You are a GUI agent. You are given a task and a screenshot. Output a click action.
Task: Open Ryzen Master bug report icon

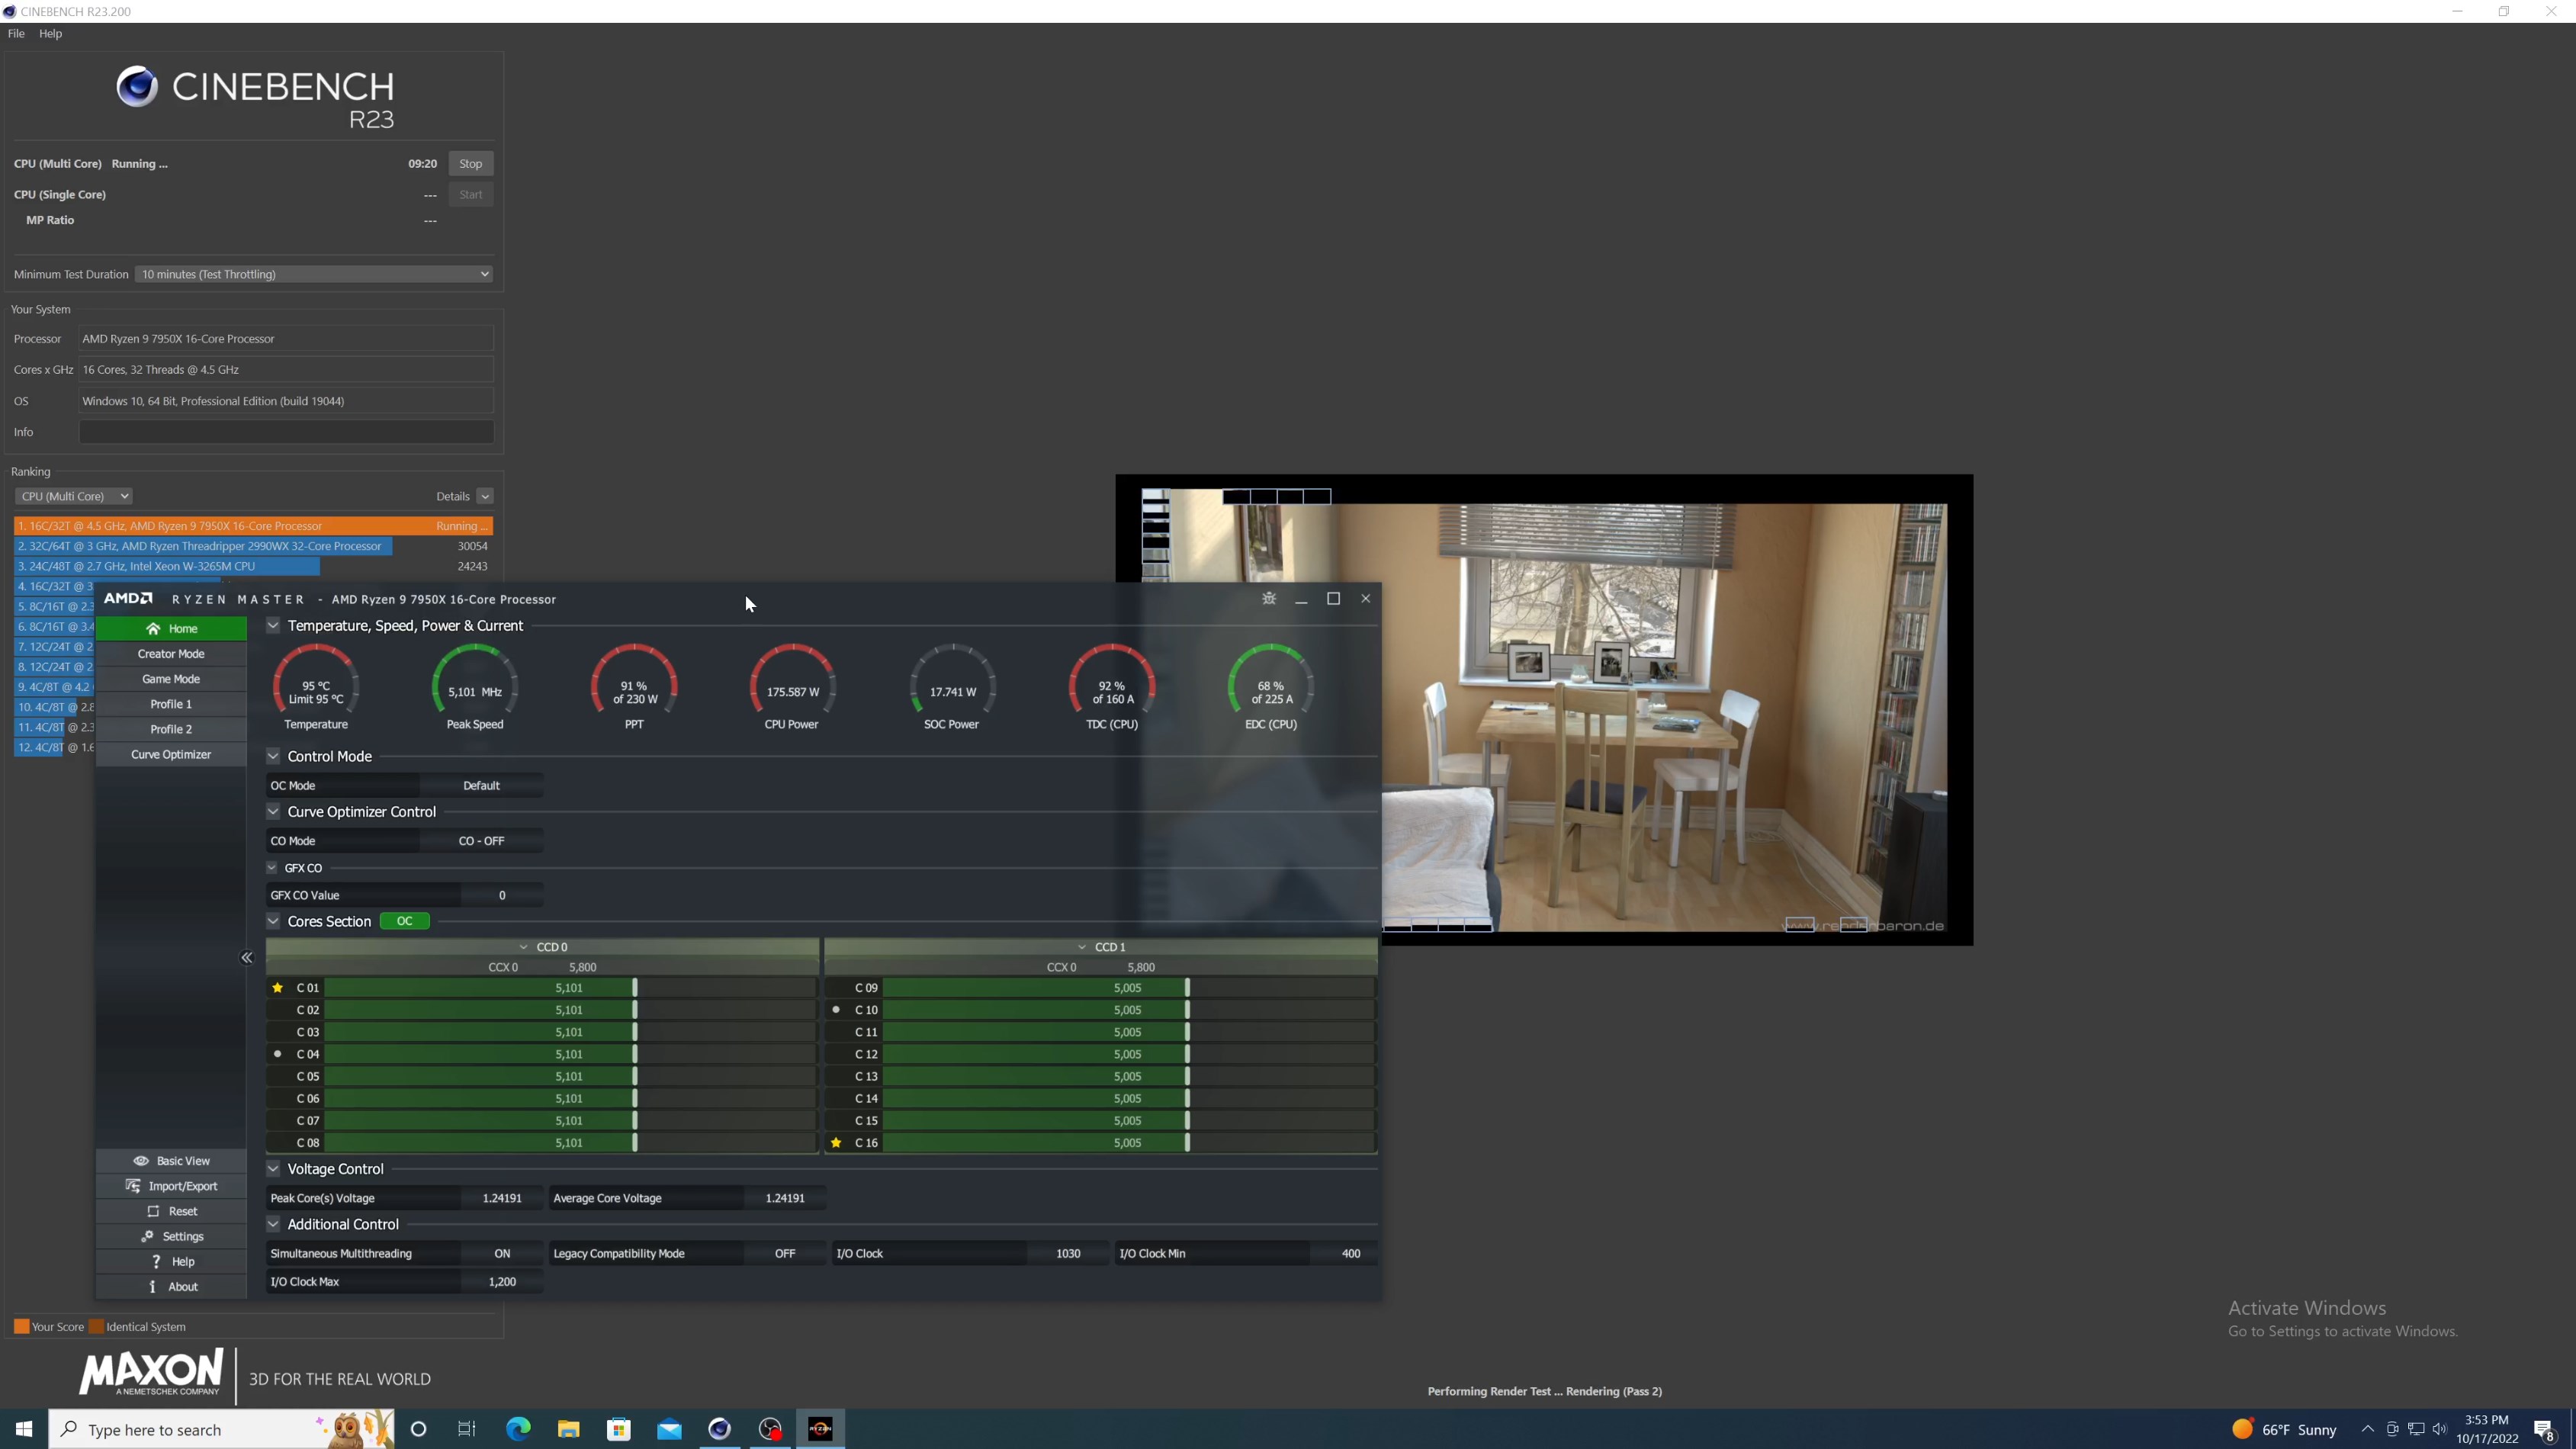coord(1269,599)
